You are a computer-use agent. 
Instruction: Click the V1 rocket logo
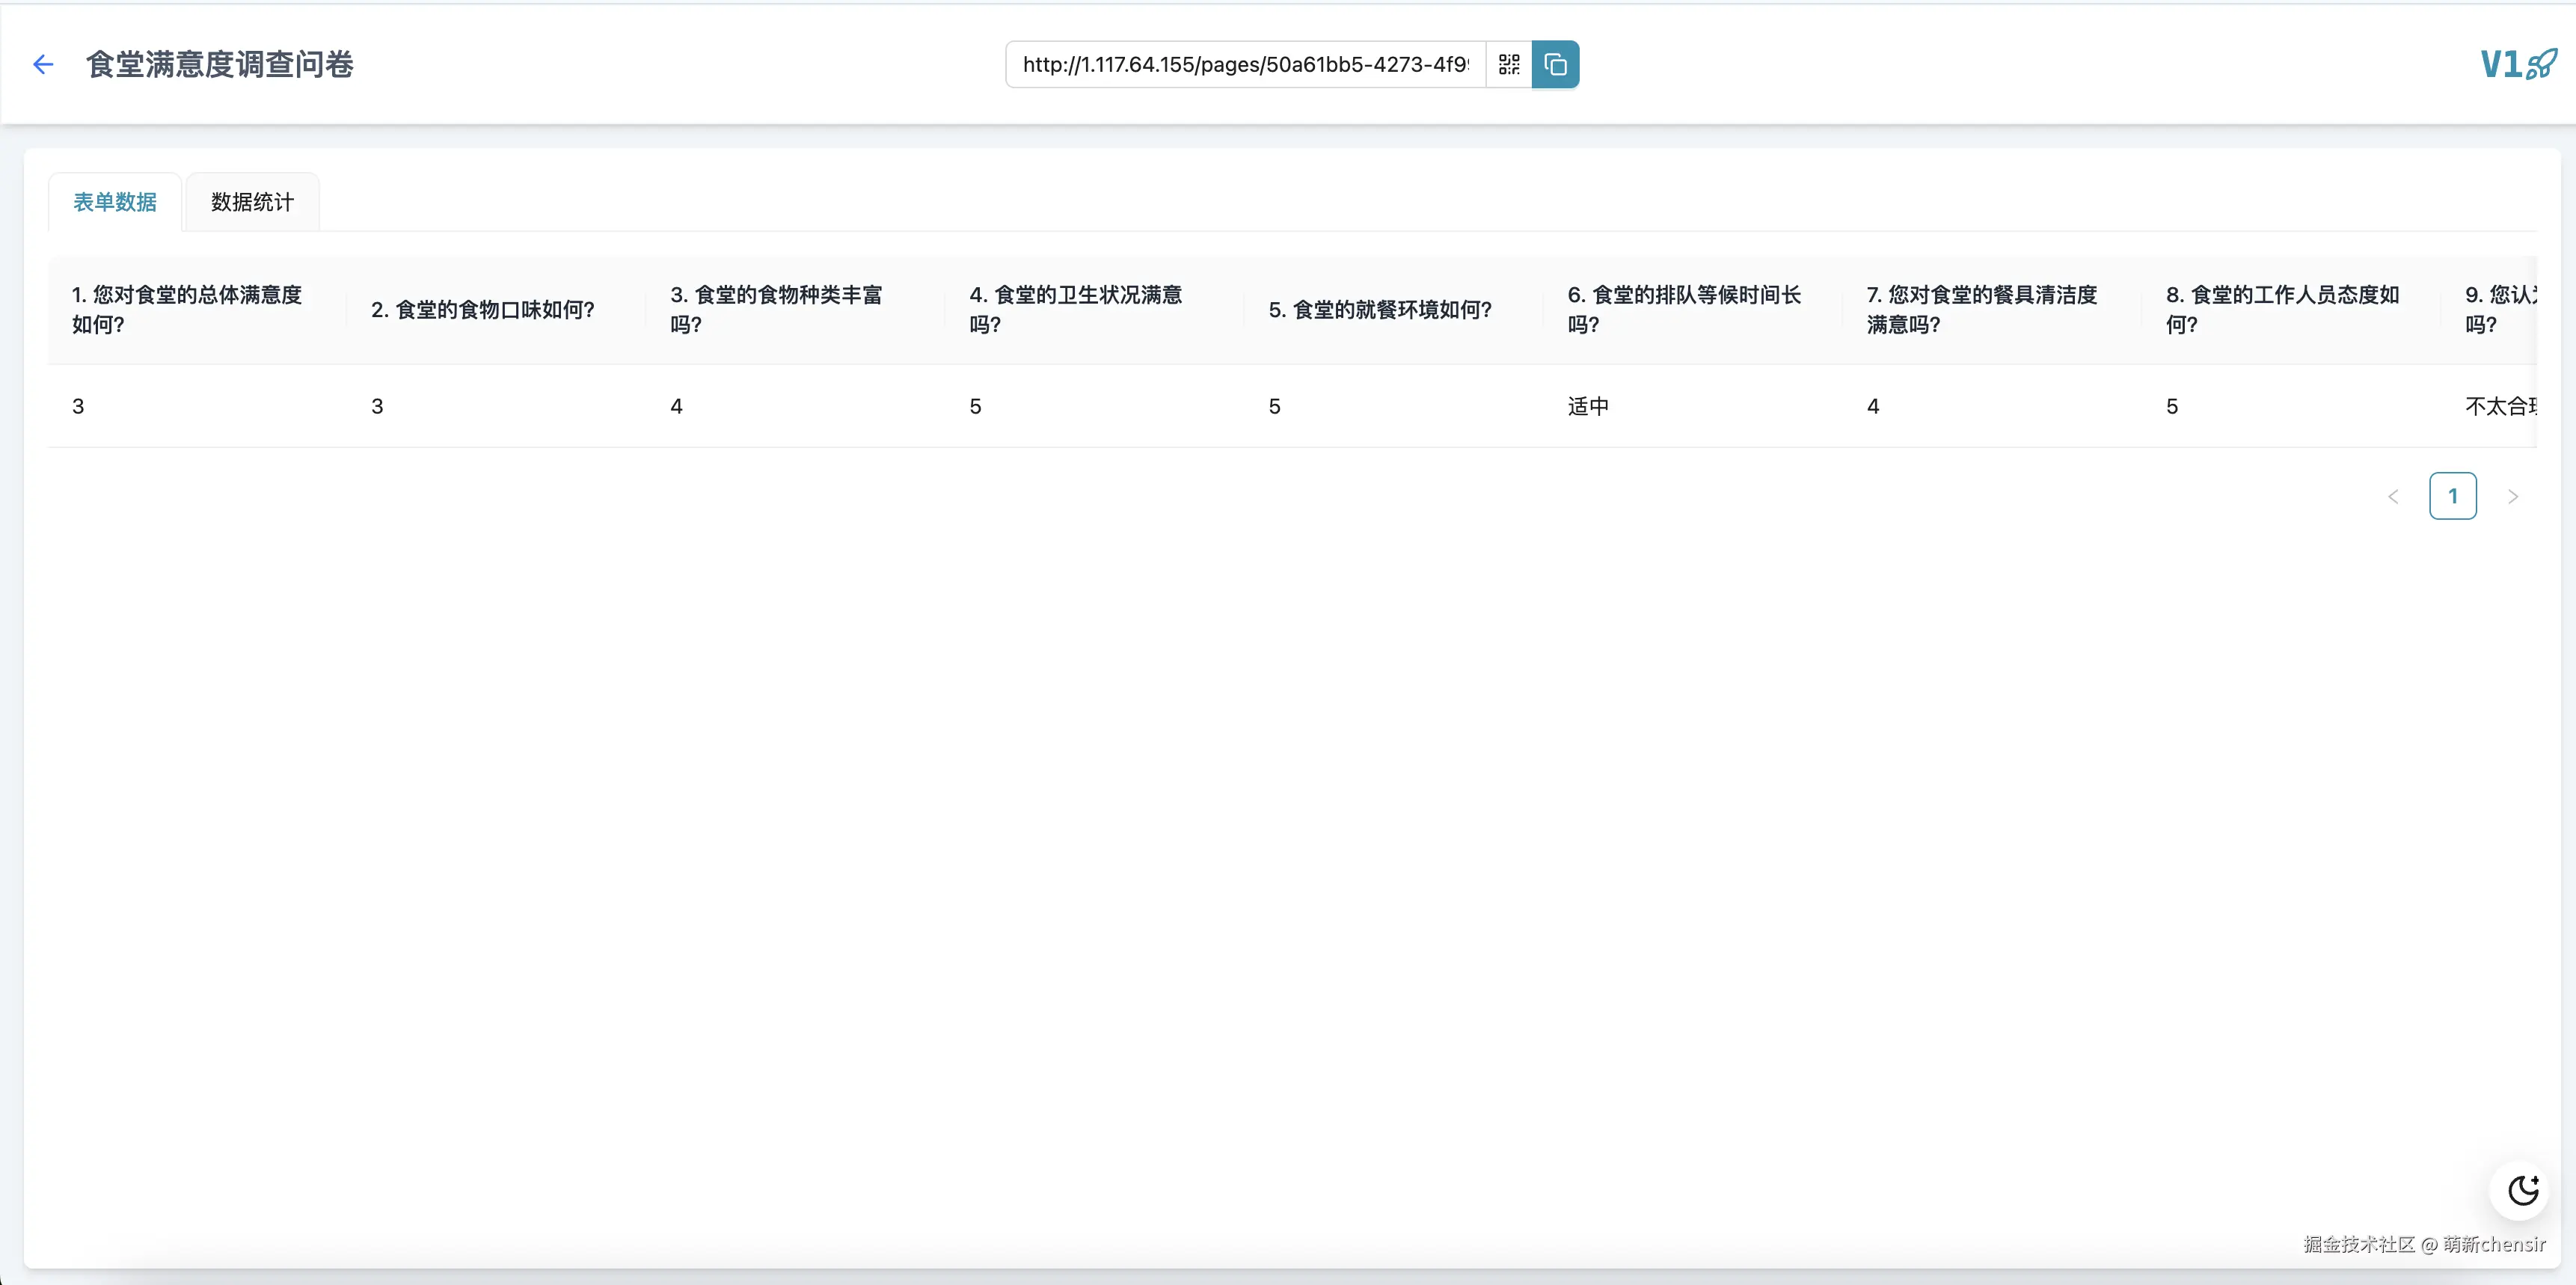tap(2517, 65)
